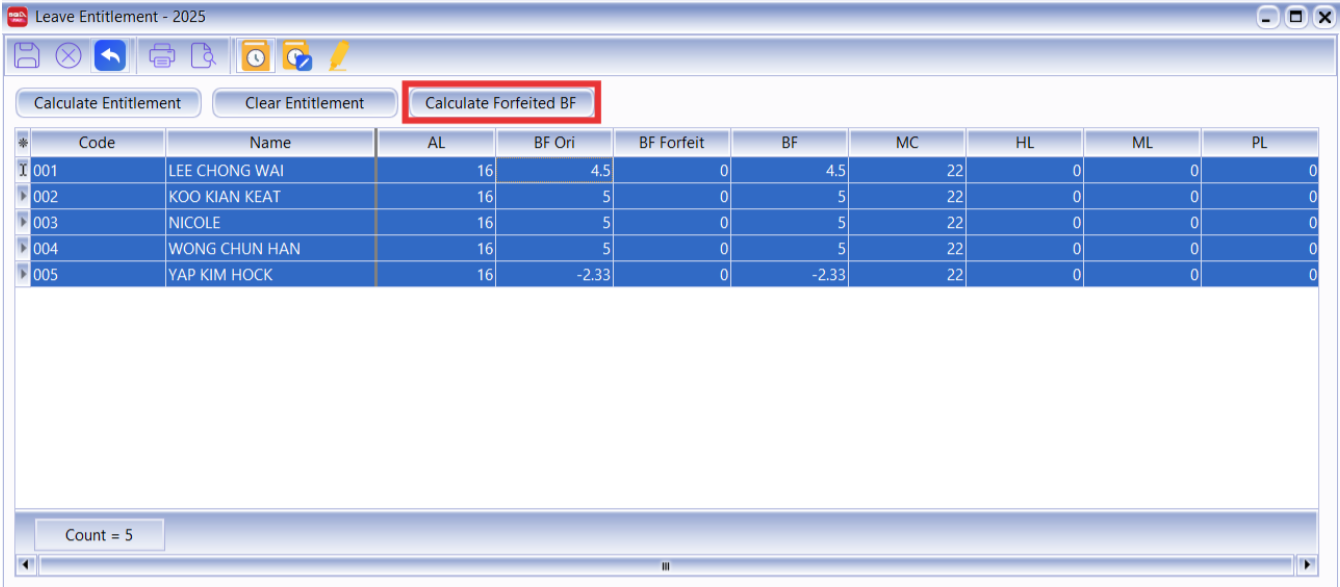Image resolution: width=1340 pixels, height=587 pixels.
Task: Click the grid asterisk column selector corner
Action: tap(23, 143)
